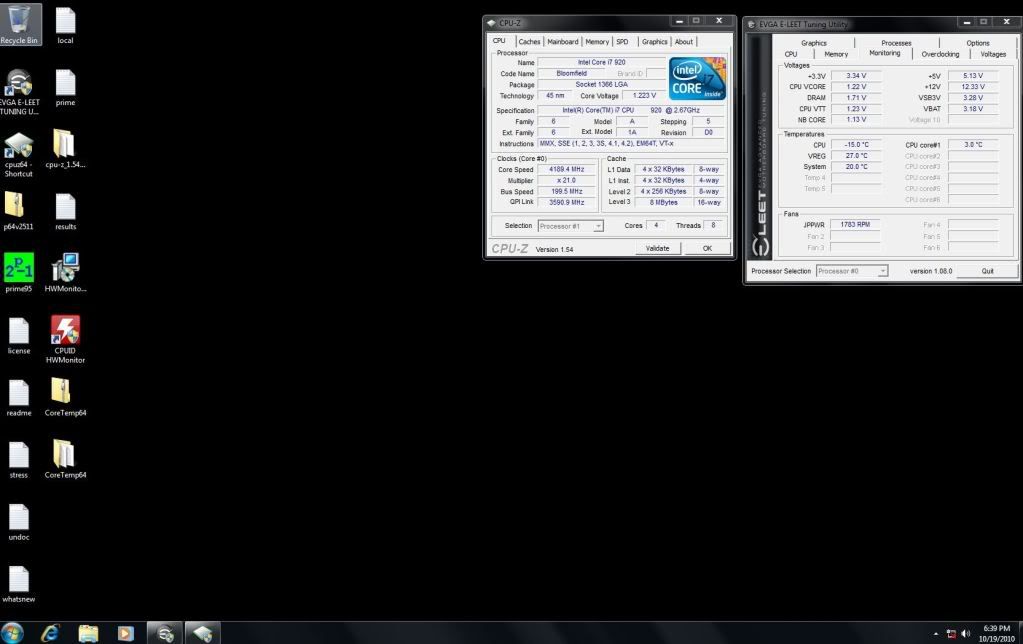The height and width of the screenshot is (644, 1023).
Task: Click the Multiplier value 'x 21.0'
Action: 566,181
